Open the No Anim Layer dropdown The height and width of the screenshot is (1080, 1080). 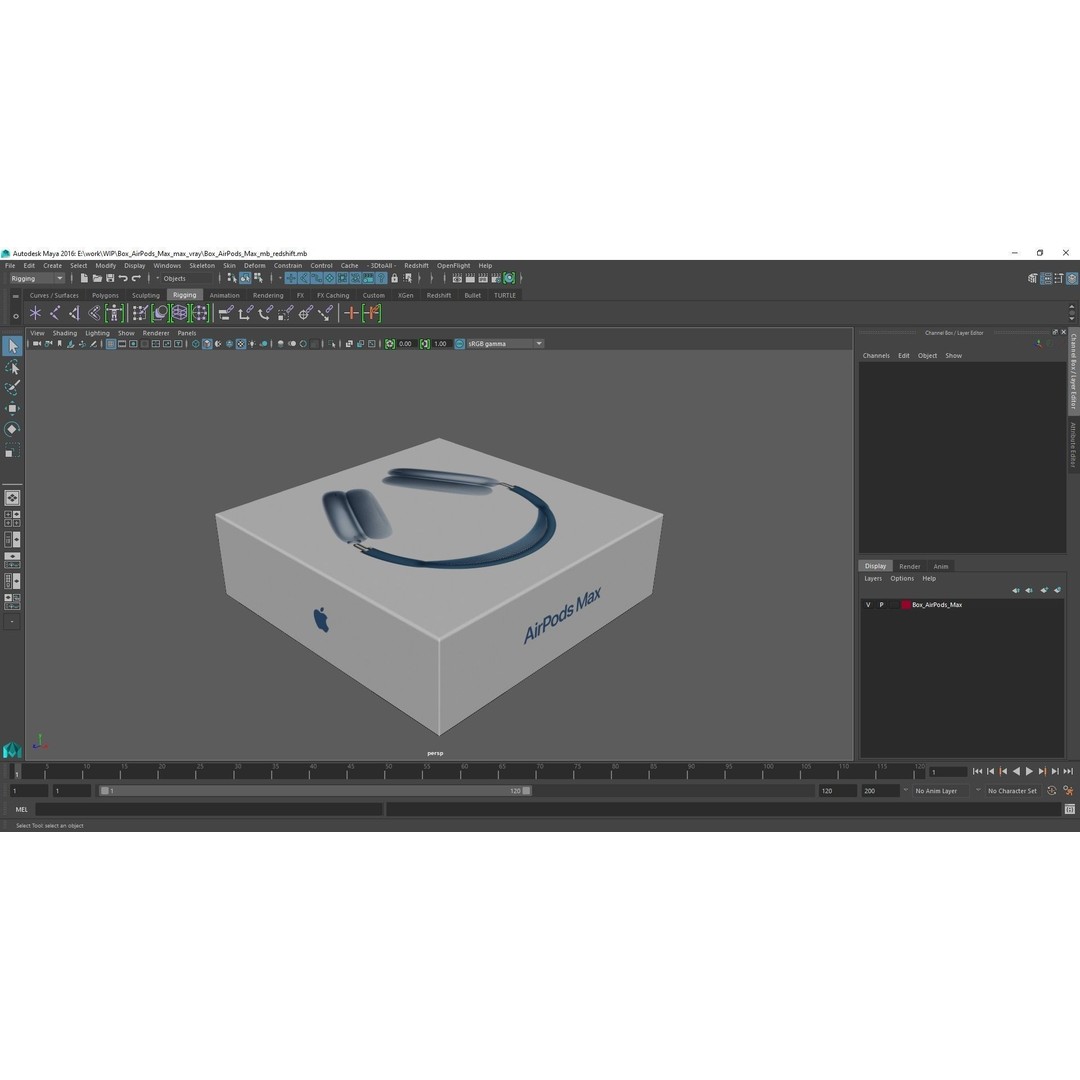(x=941, y=791)
